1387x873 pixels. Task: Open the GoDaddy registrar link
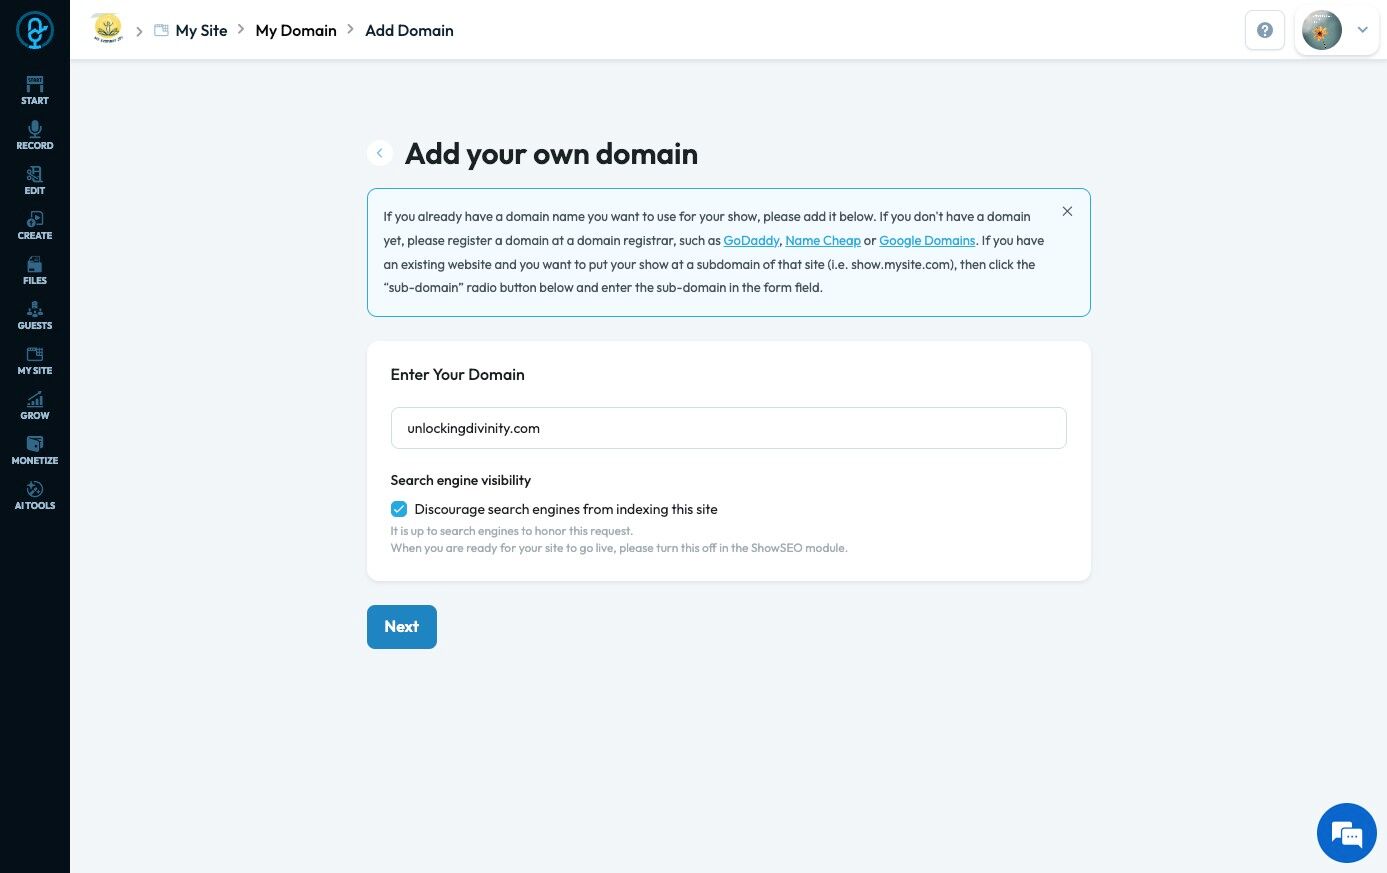pyautogui.click(x=751, y=240)
